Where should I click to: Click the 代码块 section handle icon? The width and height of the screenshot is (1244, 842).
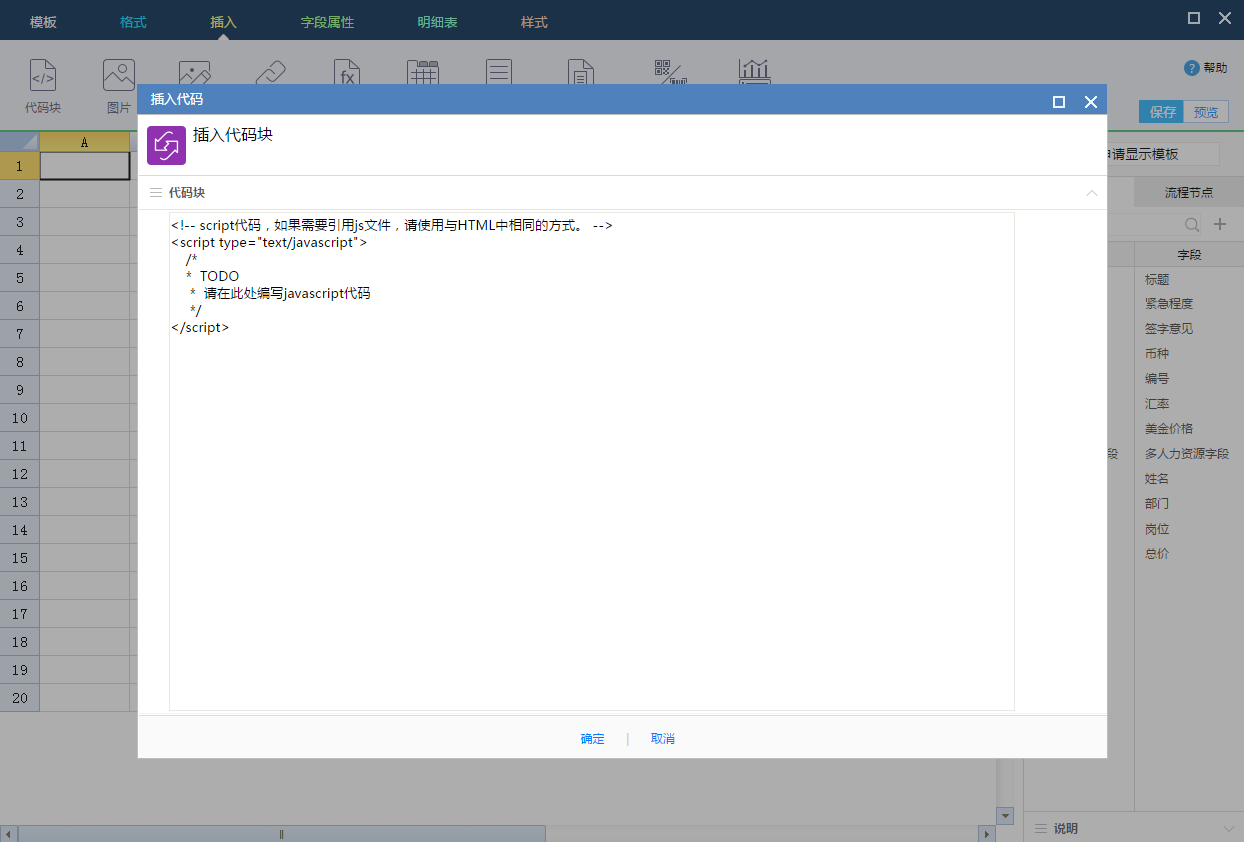[x=156, y=193]
